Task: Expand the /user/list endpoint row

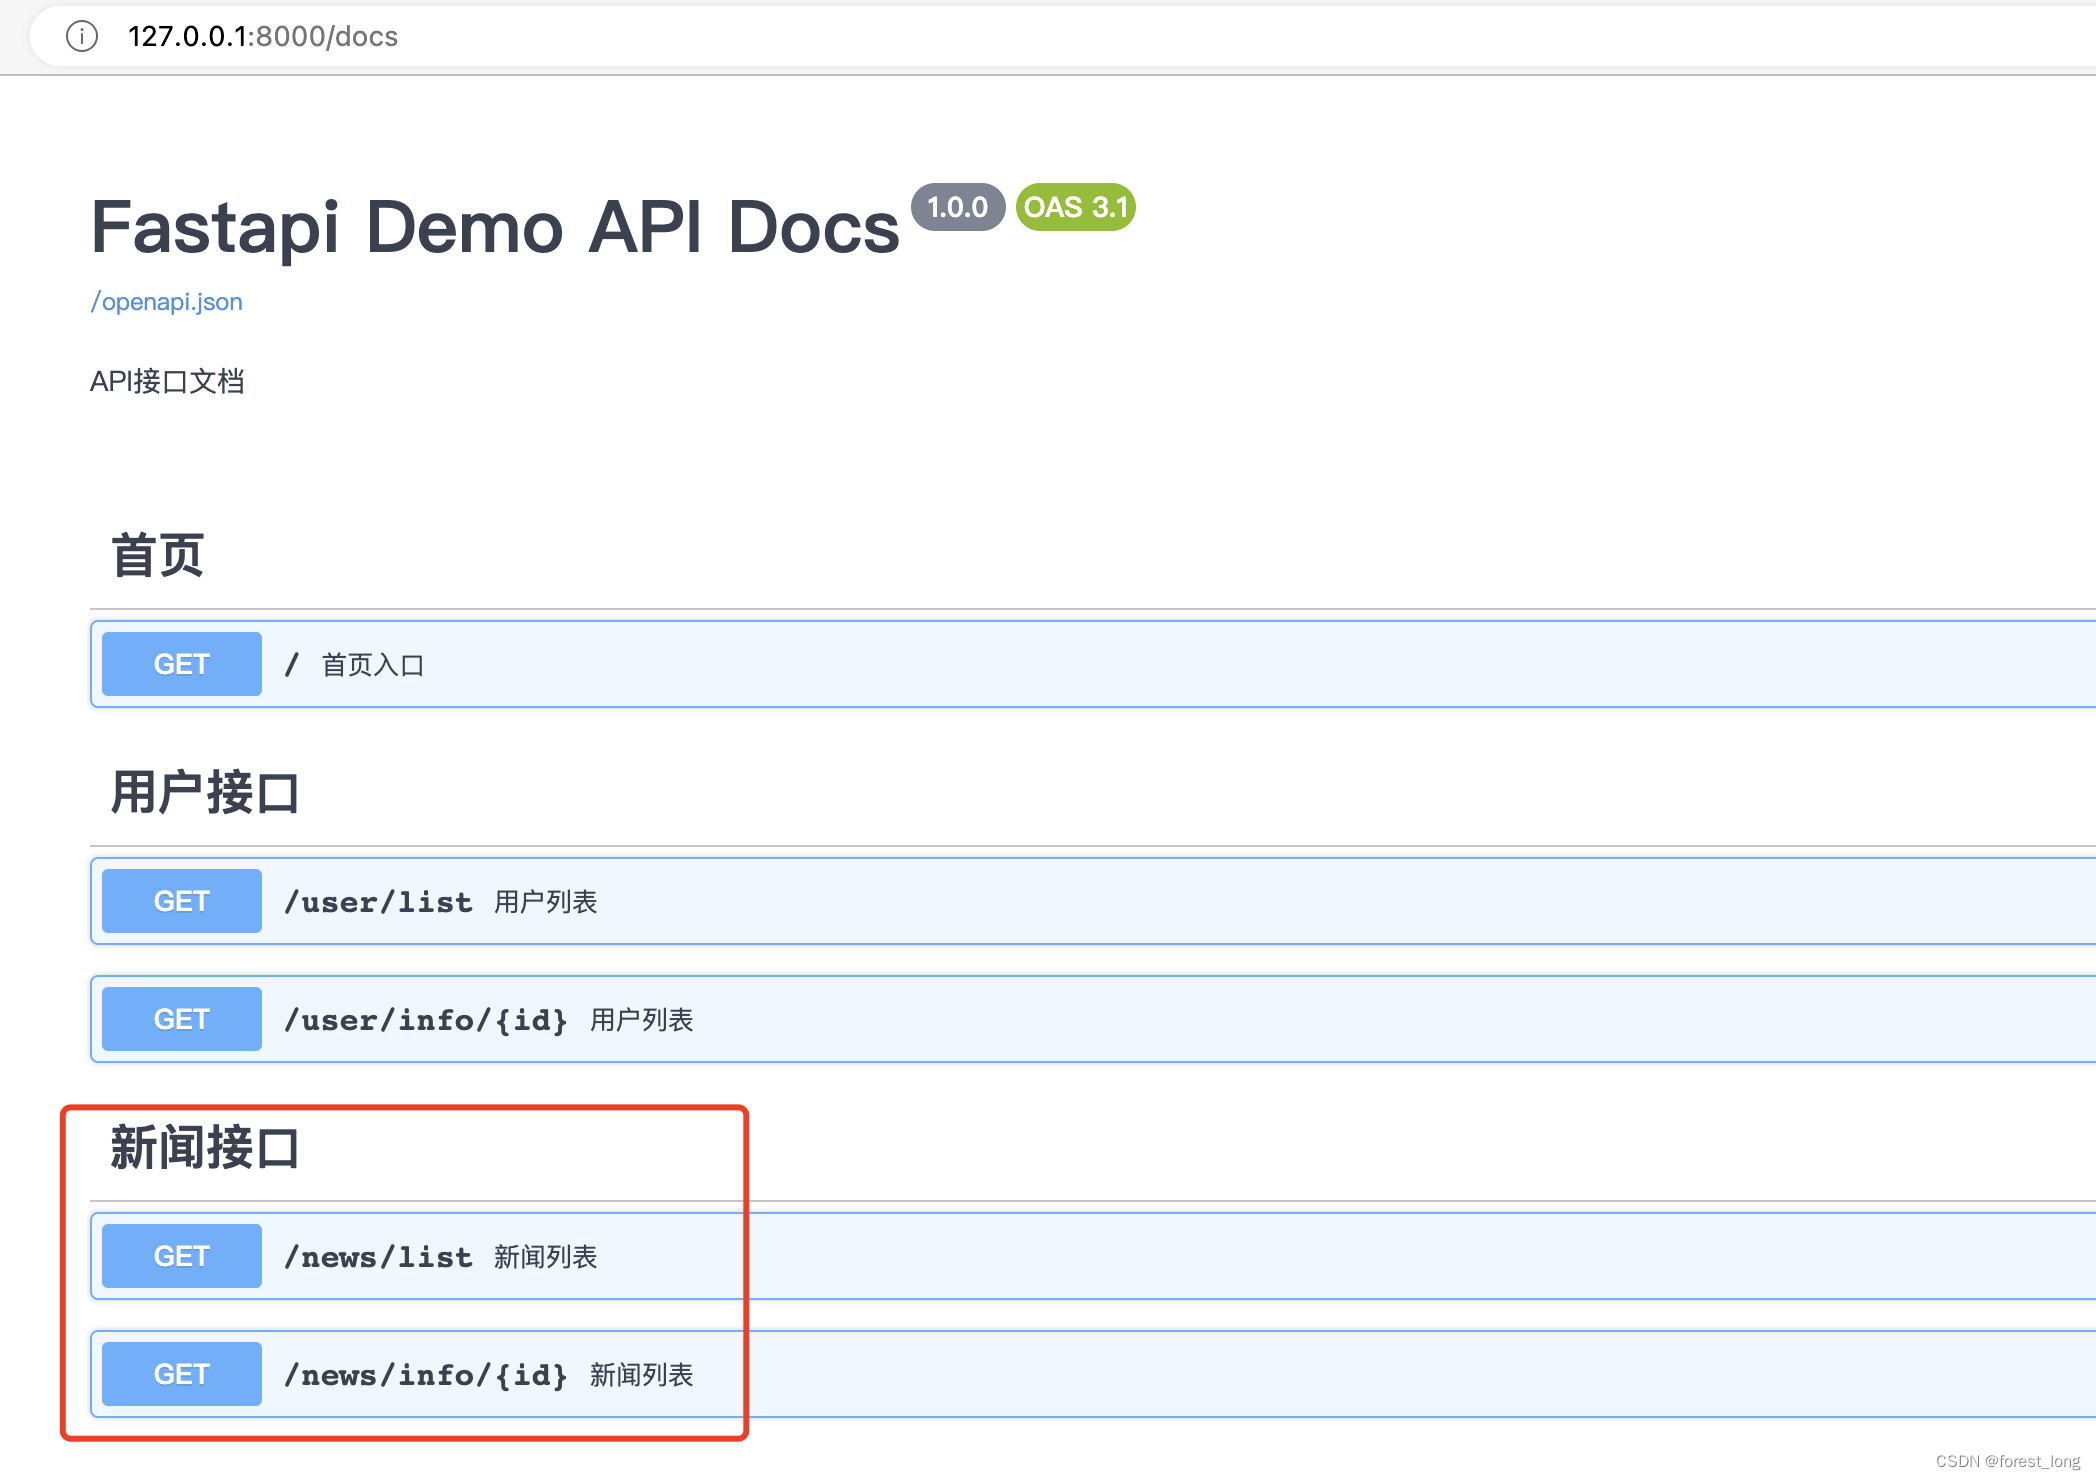Action: [1000, 900]
